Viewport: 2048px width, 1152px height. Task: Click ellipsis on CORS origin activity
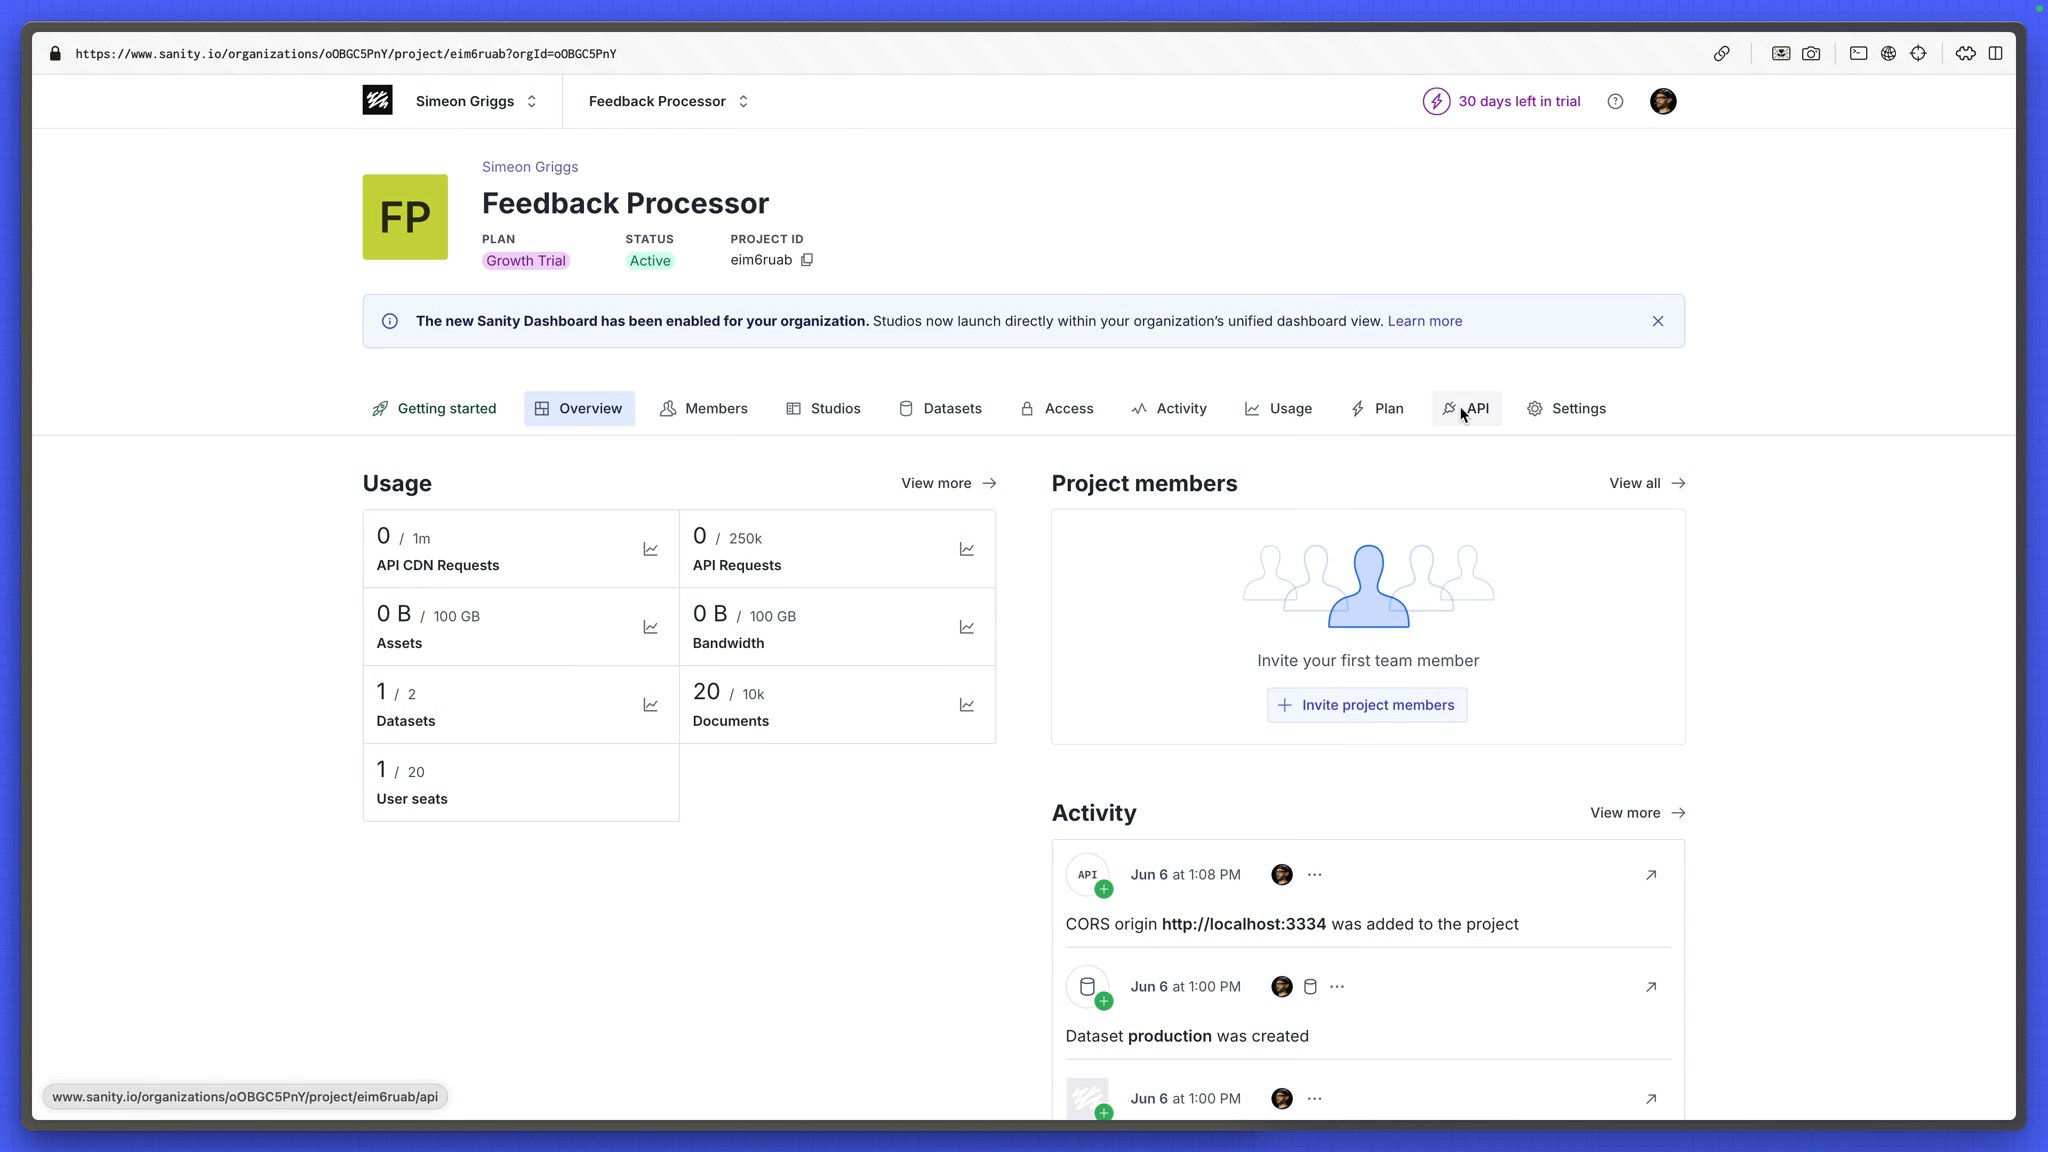[1314, 875]
